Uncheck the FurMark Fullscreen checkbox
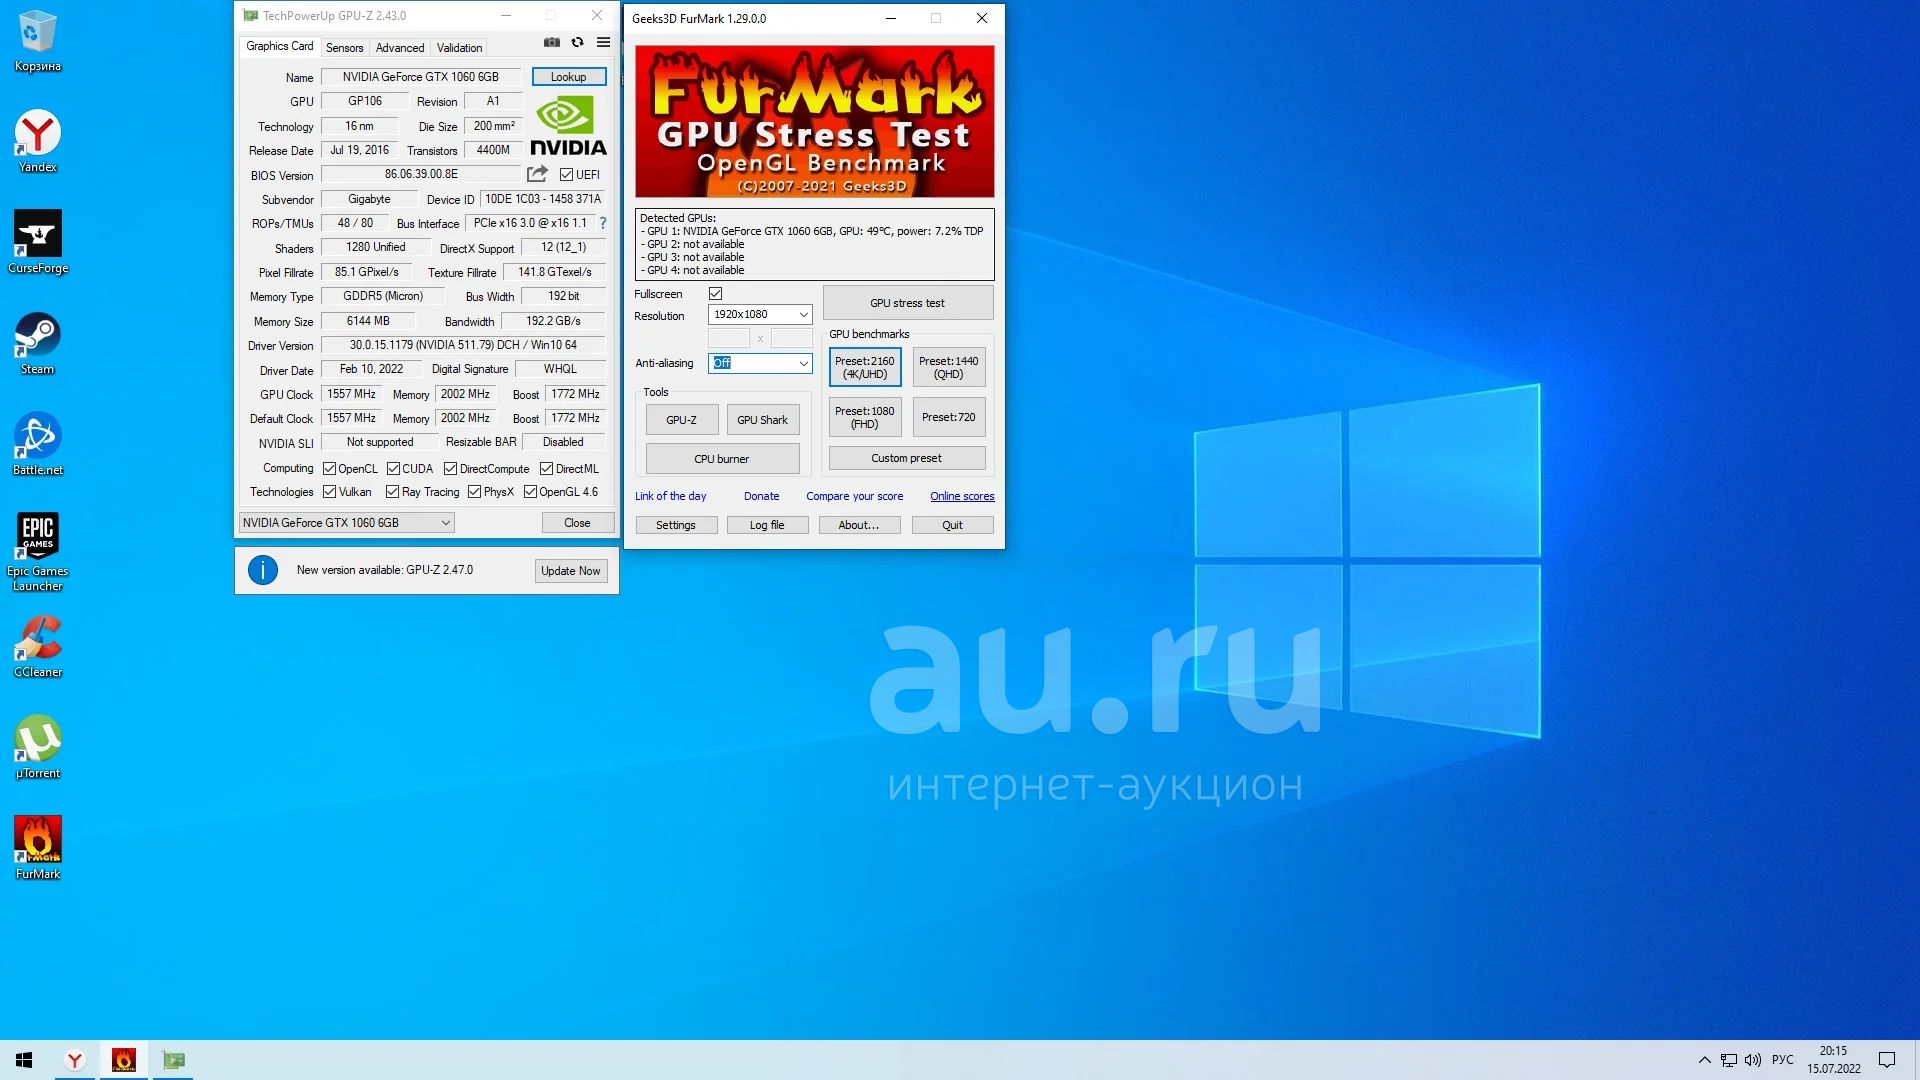Image resolution: width=1920 pixels, height=1080 pixels. click(715, 294)
